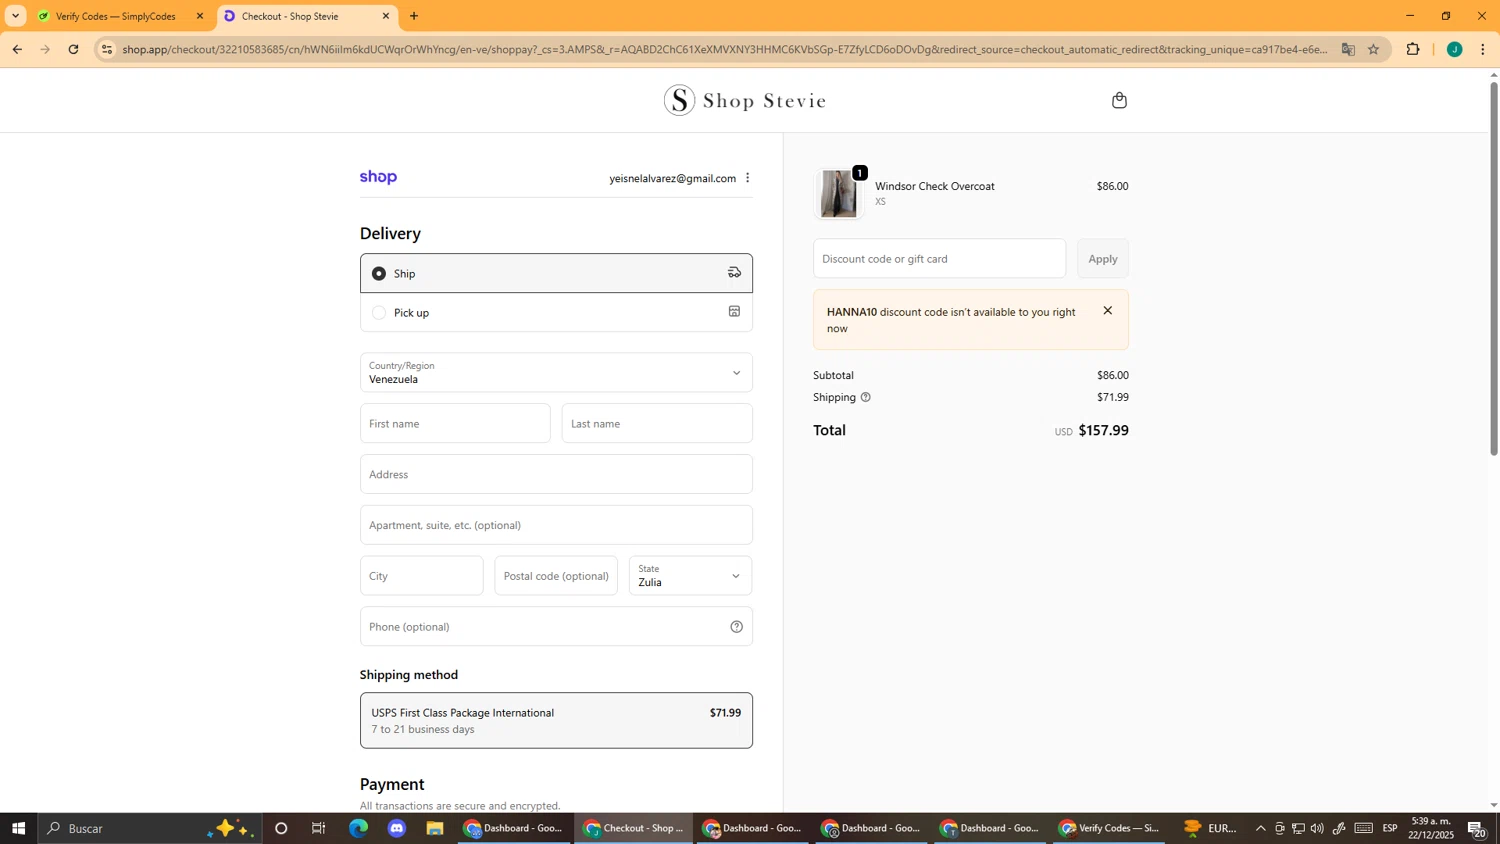Click the shipping truck icon
This screenshot has height=844, width=1500.
coord(734,273)
